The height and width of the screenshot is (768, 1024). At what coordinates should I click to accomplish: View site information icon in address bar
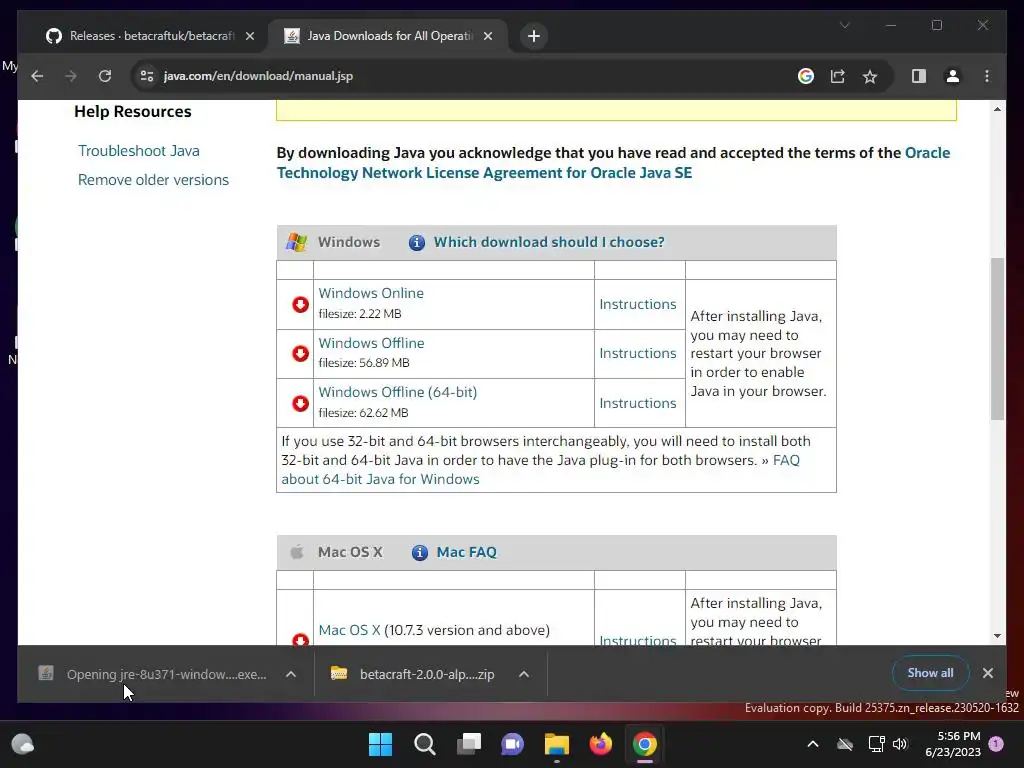(x=147, y=76)
